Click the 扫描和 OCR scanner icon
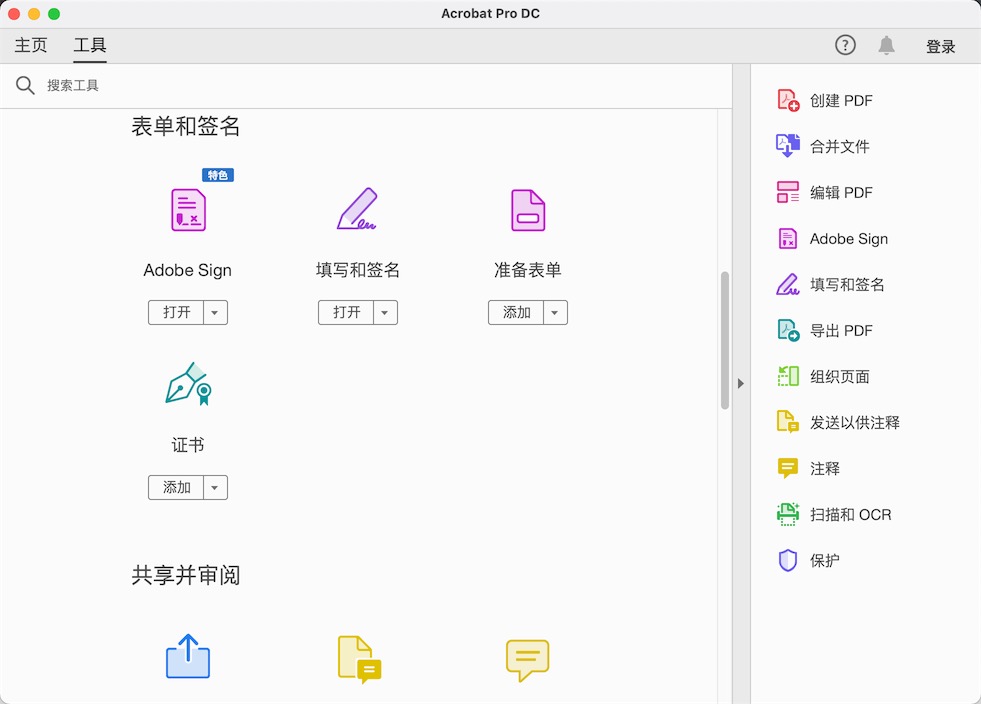 [x=788, y=514]
